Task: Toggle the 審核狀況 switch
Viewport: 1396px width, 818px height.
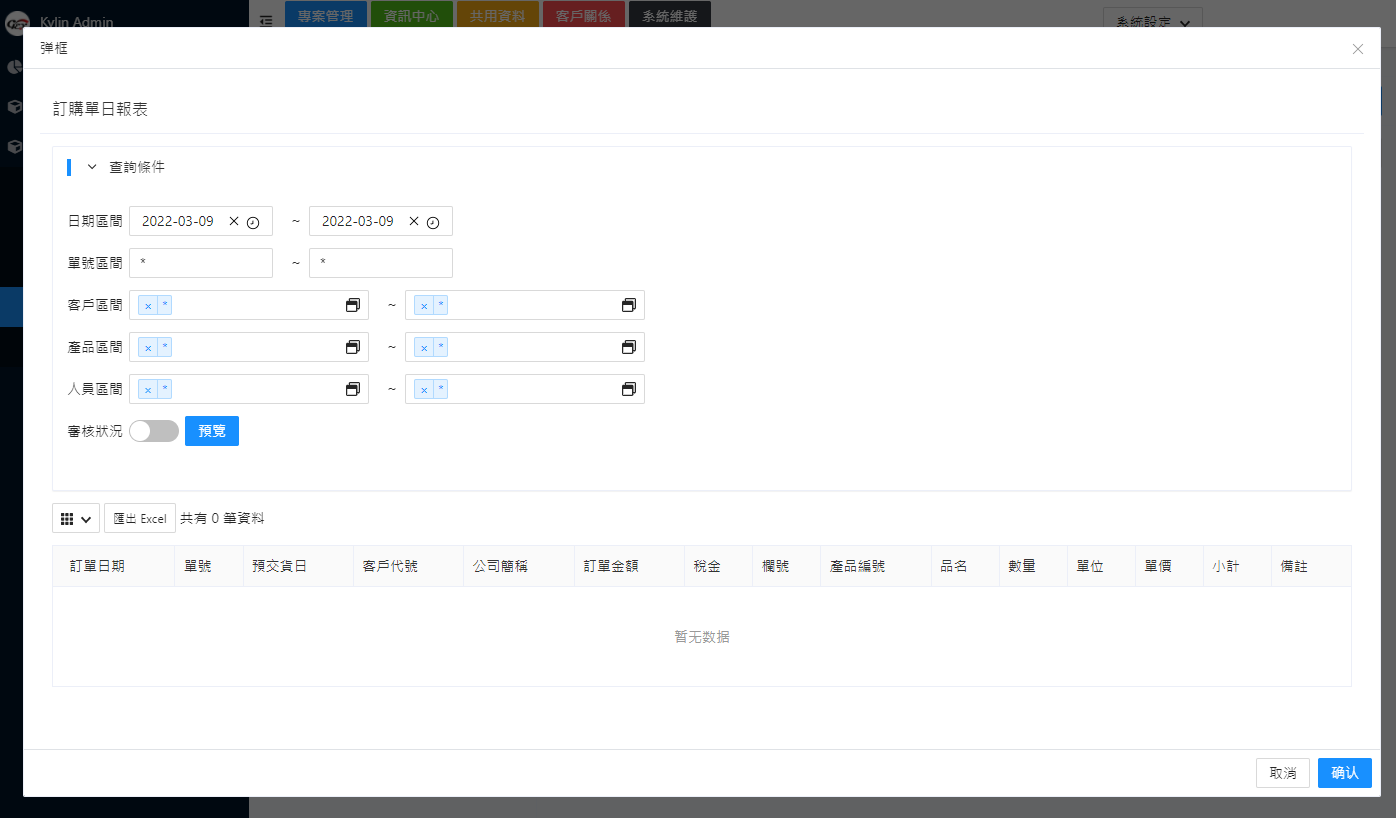Action: click(x=154, y=431)
